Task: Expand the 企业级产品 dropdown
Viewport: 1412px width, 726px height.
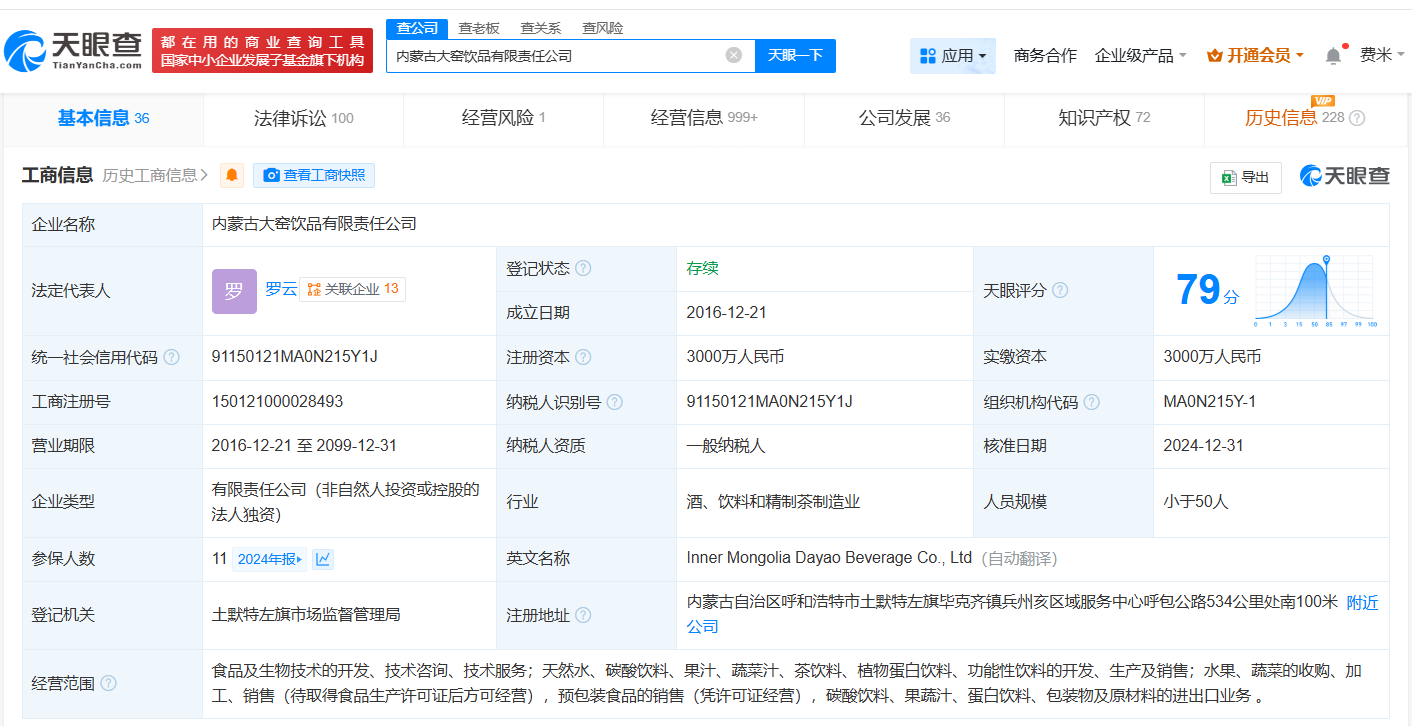Action: tap(1140, 56)
